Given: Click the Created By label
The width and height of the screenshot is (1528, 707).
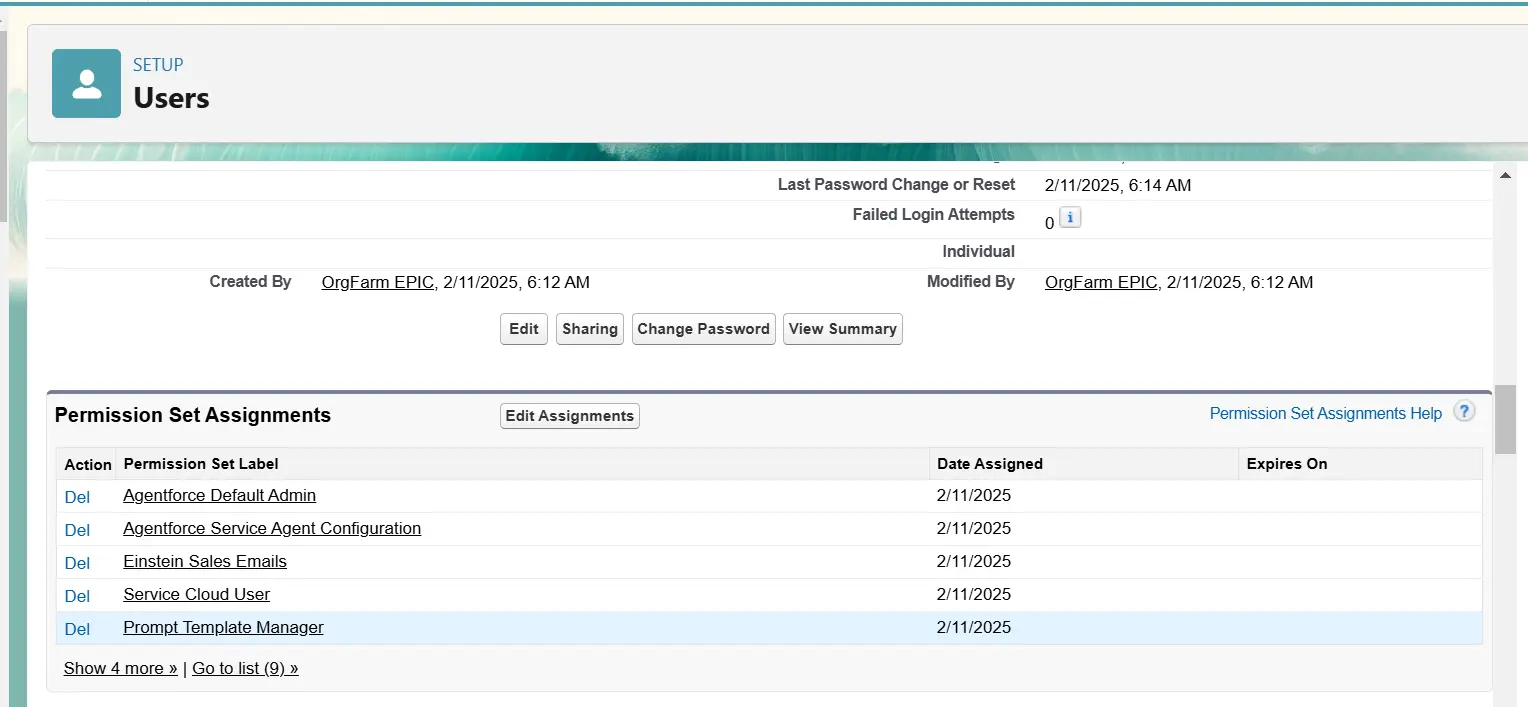Looking at the screenshot, I should 251,282.
